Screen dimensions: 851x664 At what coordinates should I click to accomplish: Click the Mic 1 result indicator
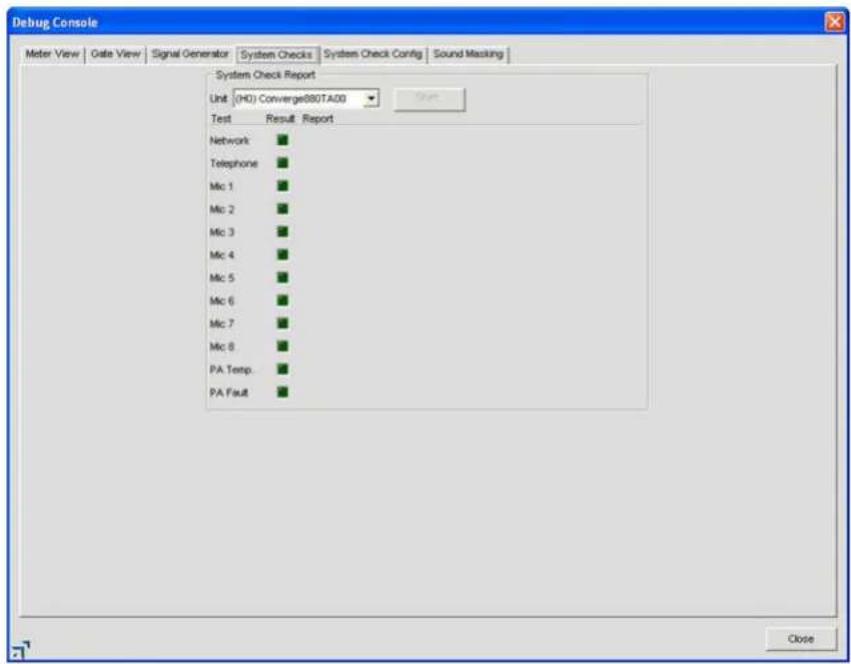(283, 186)
